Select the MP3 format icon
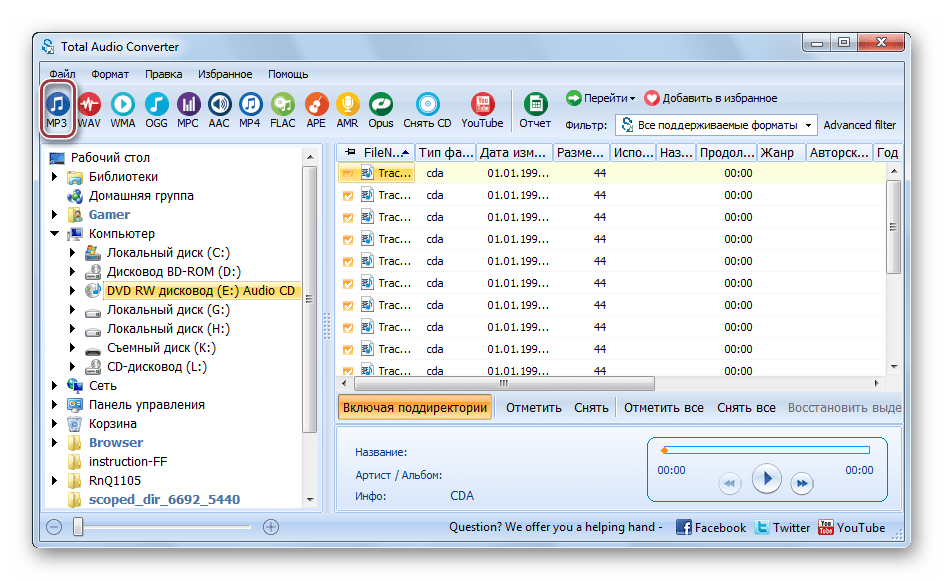944x581 pixels. tap(57, 109)
